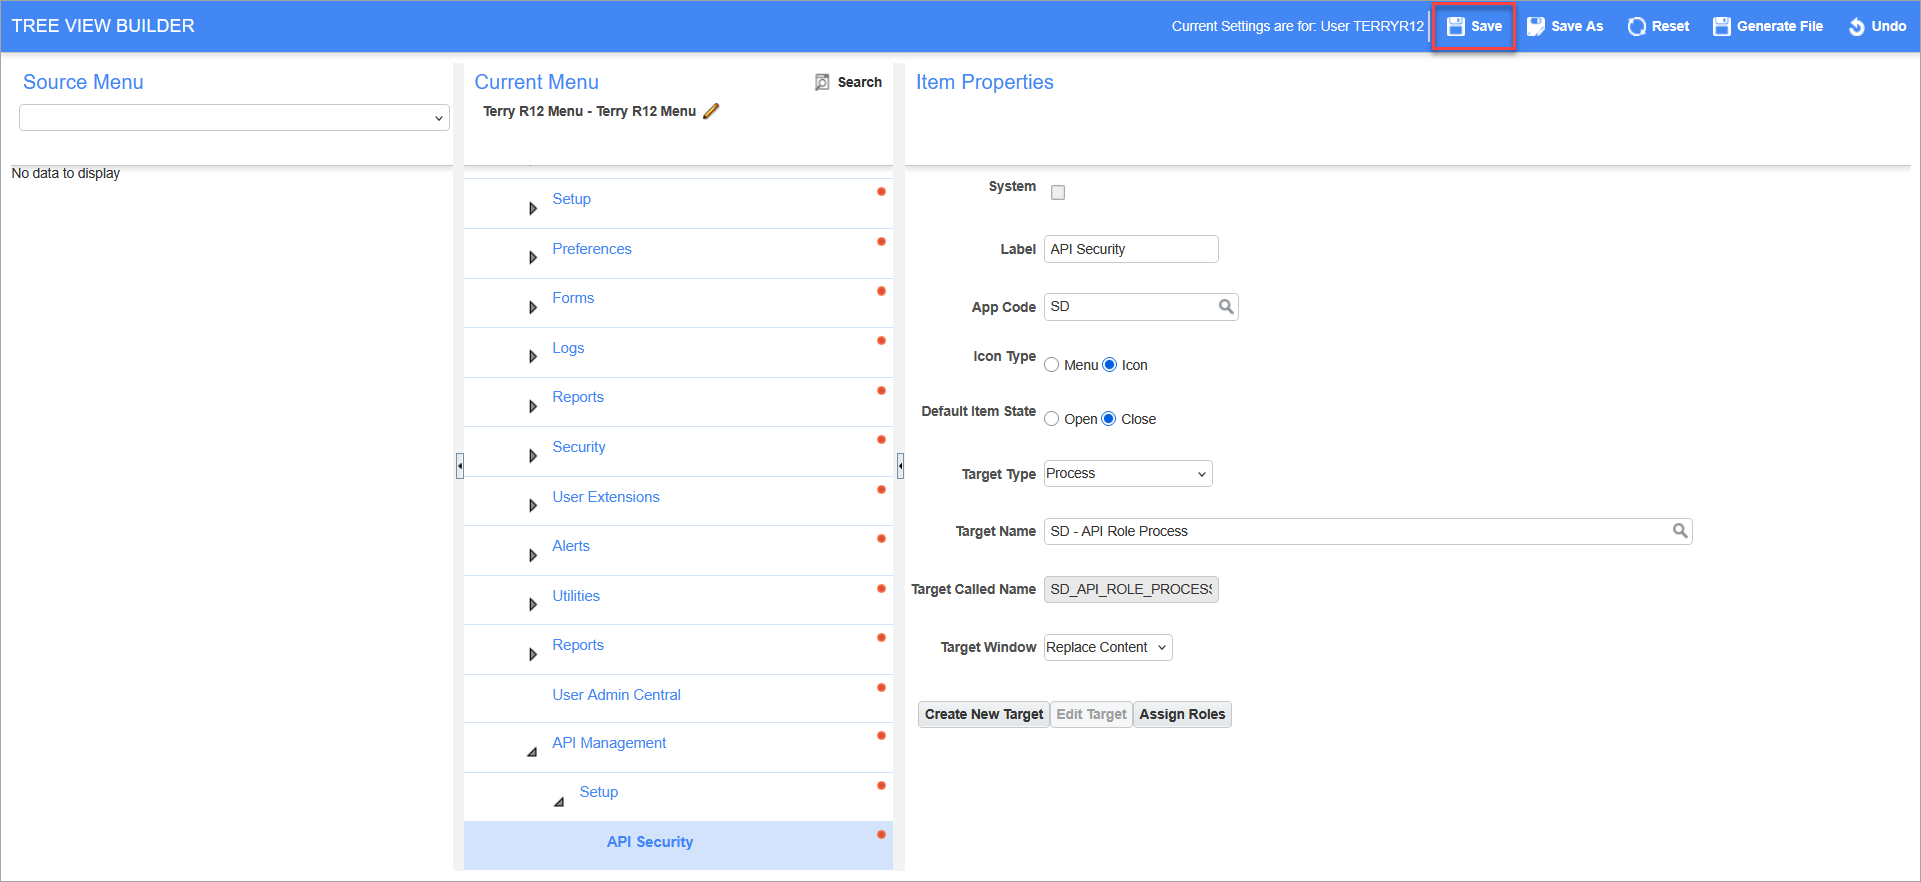
Task: Open the Target Type dropdown
Action: tap(1128, 474)
